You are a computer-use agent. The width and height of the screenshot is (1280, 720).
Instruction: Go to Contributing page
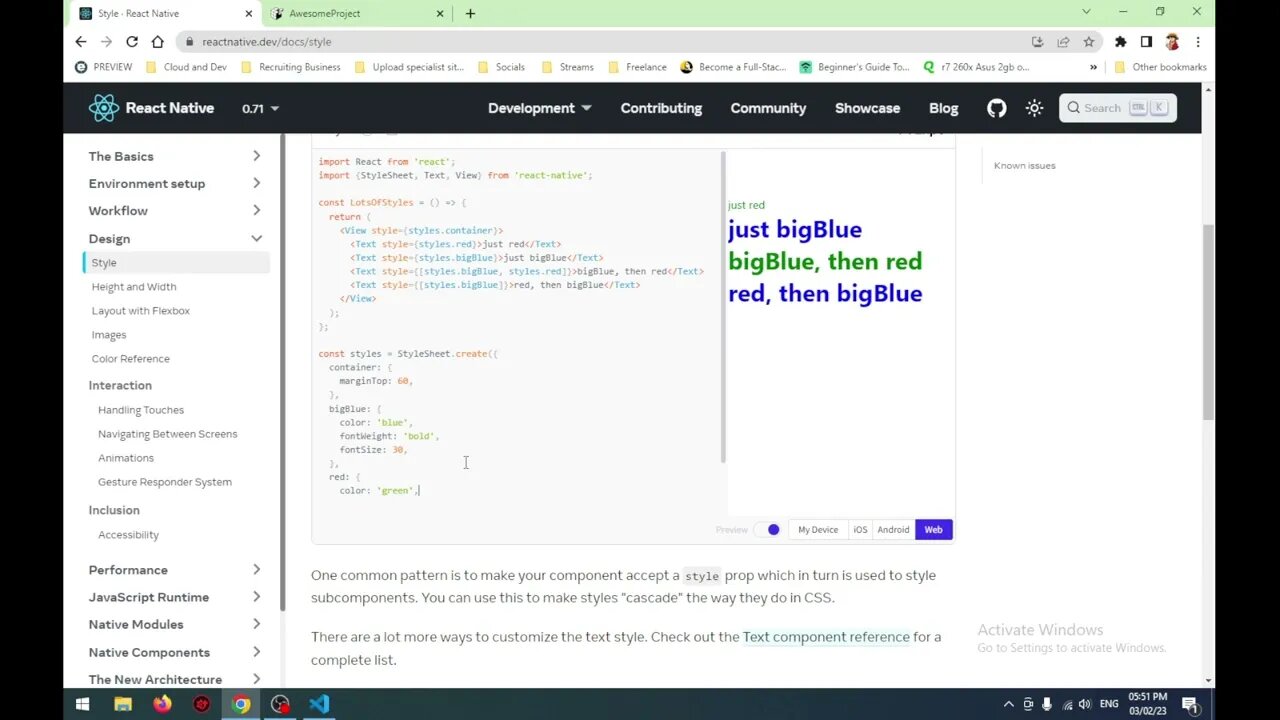661,108
